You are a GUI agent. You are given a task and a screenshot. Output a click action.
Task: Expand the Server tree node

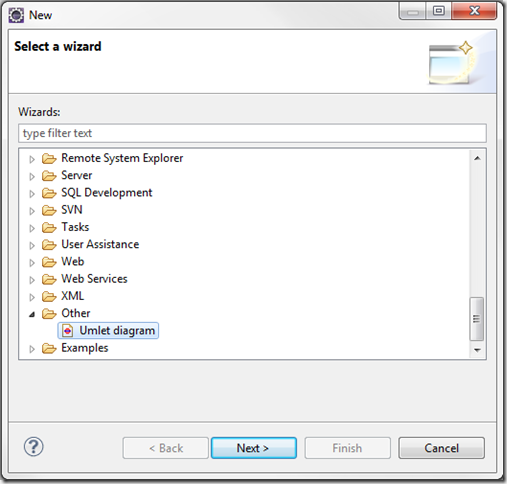32,176
